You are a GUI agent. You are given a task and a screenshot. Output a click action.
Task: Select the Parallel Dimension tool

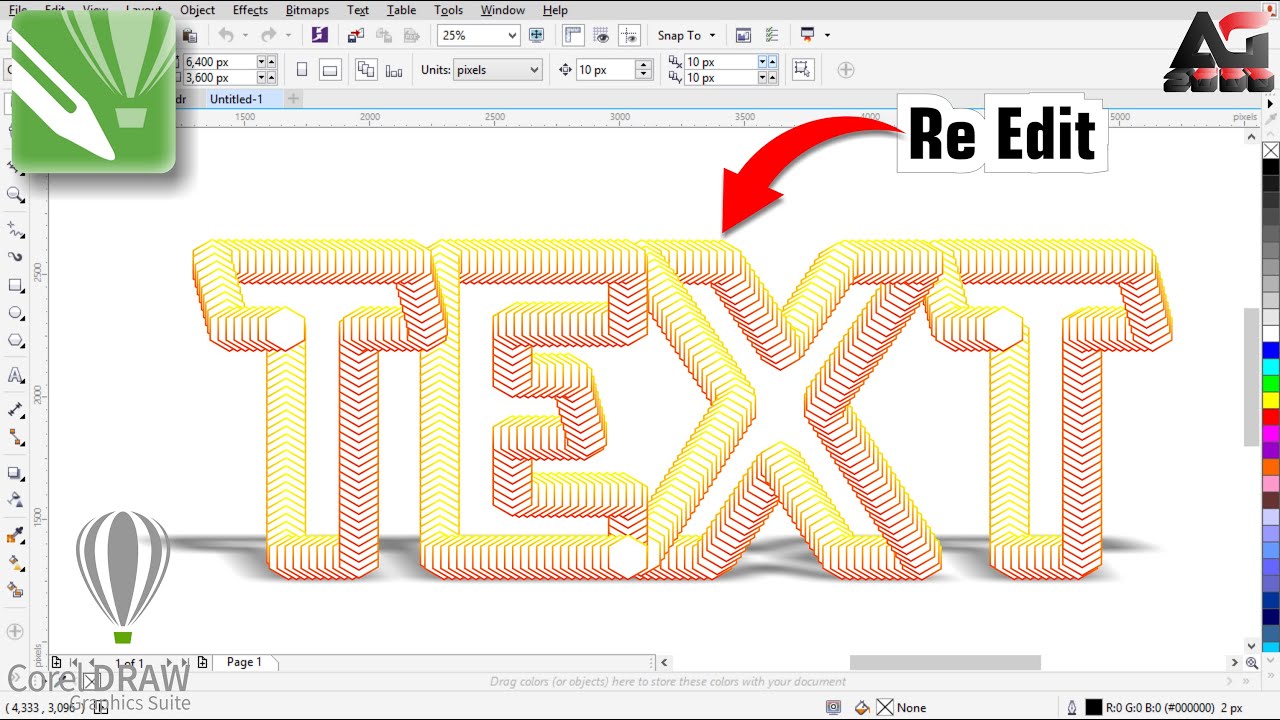(16, 409)
